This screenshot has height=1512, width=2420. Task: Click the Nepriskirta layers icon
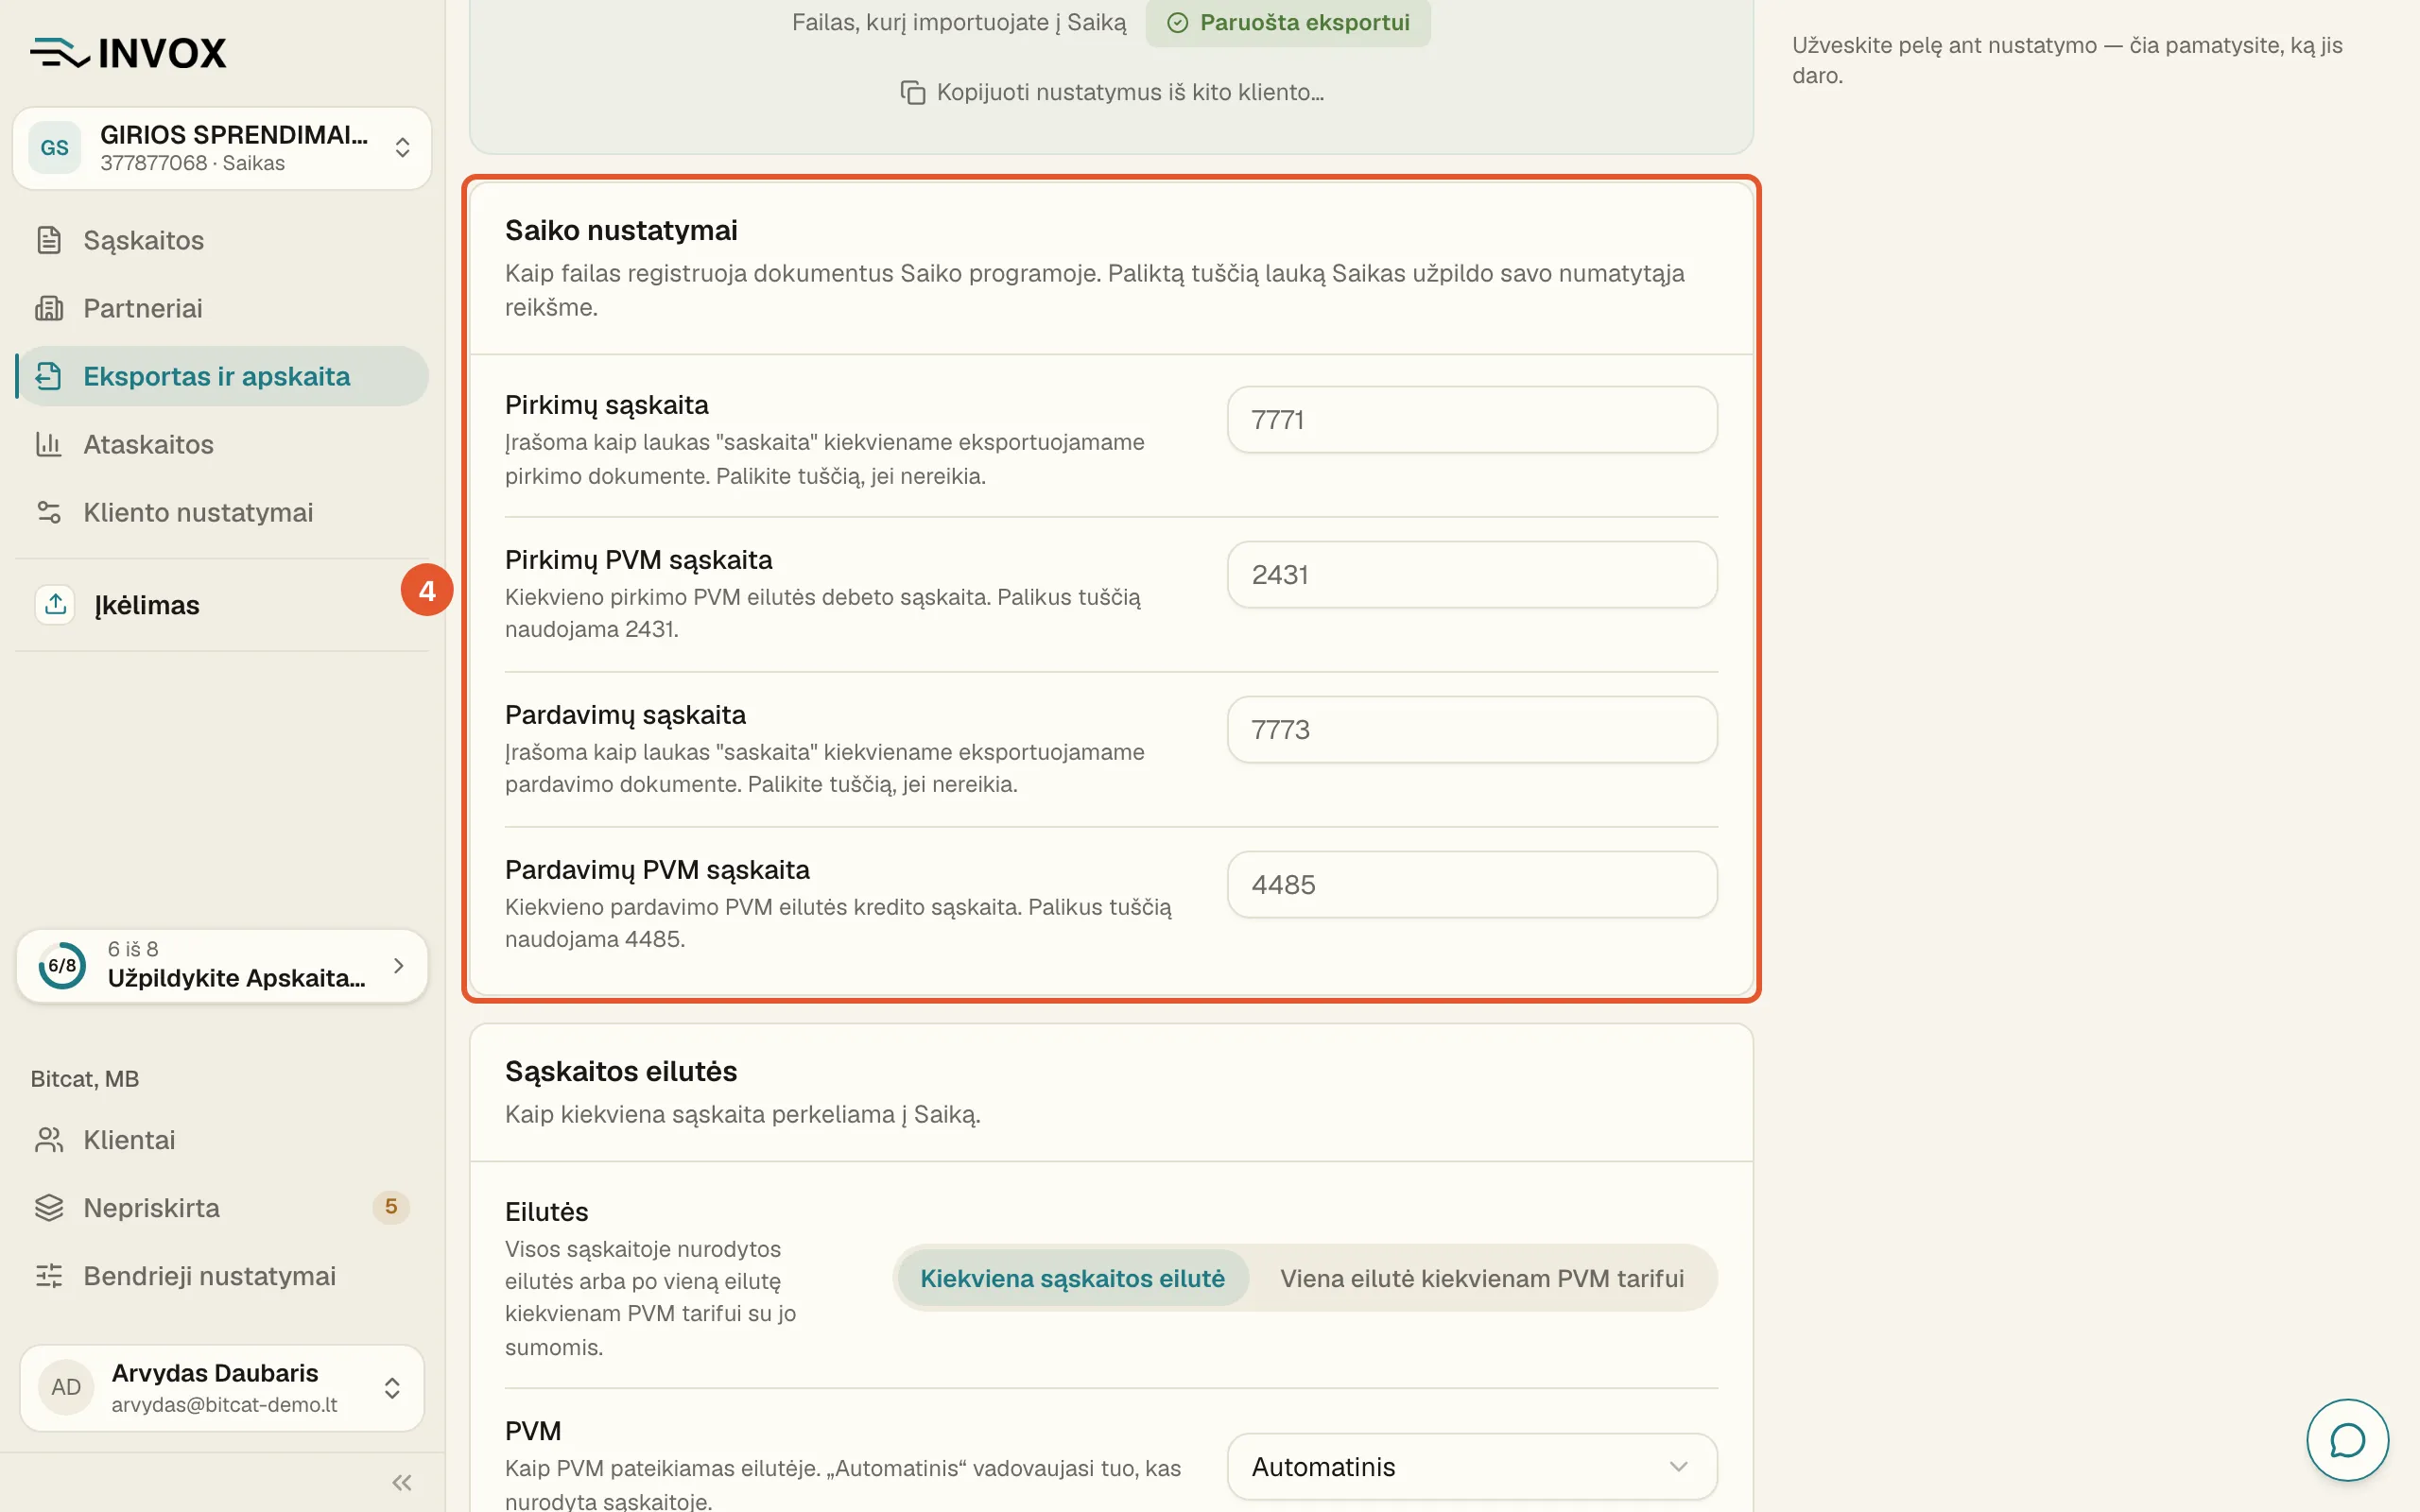tap(49, 1208)
